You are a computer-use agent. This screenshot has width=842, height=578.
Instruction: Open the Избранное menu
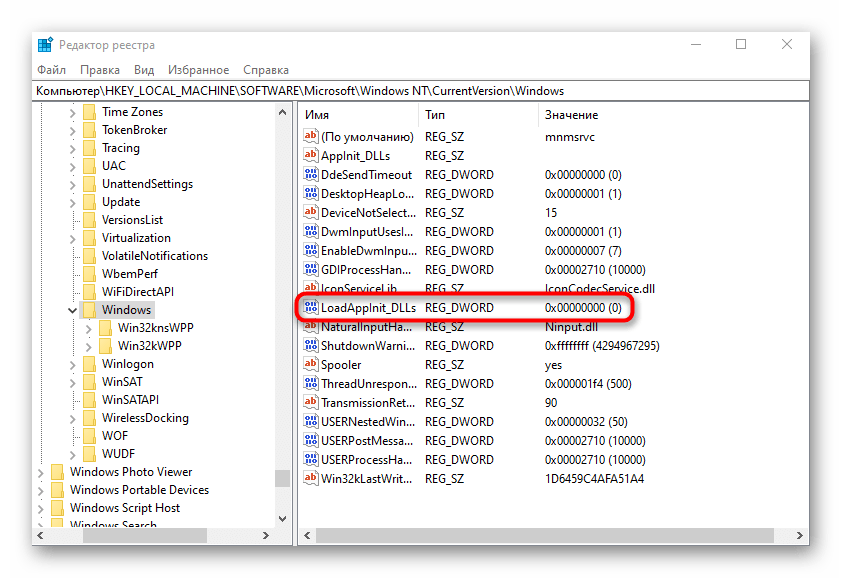[x=198, y=70]
